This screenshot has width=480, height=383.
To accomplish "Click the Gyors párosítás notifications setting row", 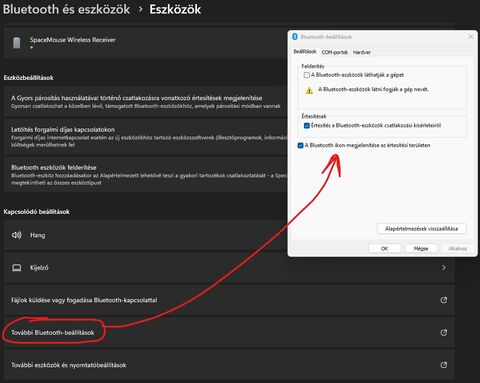I will pos(146,101).
